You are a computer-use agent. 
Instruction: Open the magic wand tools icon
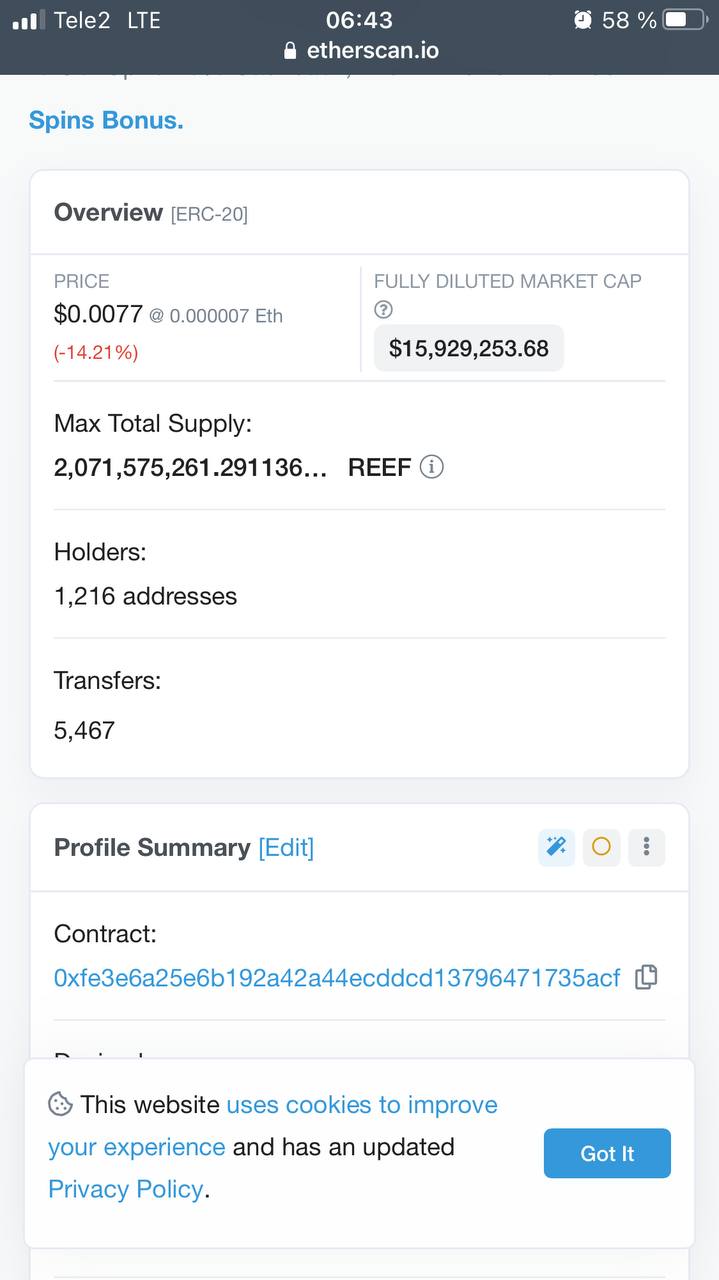pyautogui.click(x=556, y=847)
